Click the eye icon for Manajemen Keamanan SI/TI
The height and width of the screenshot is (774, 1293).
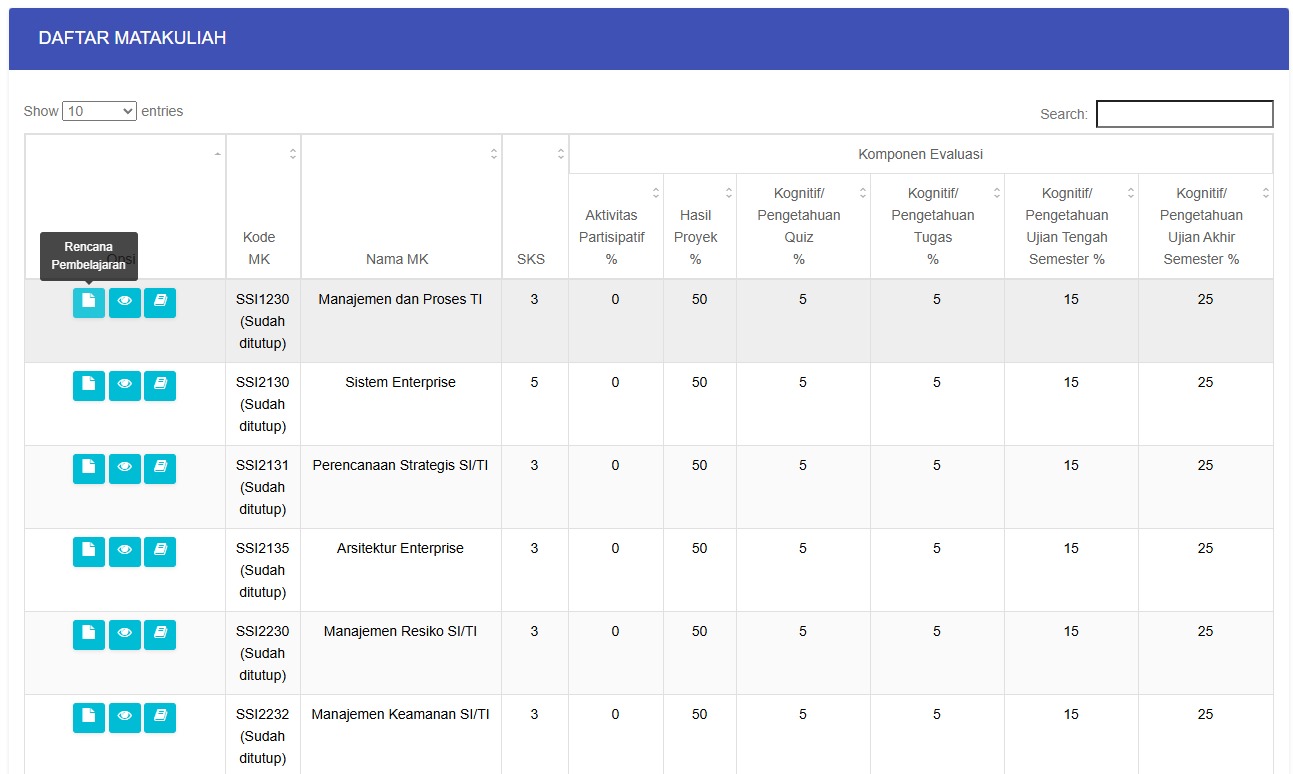pos(125,718)
